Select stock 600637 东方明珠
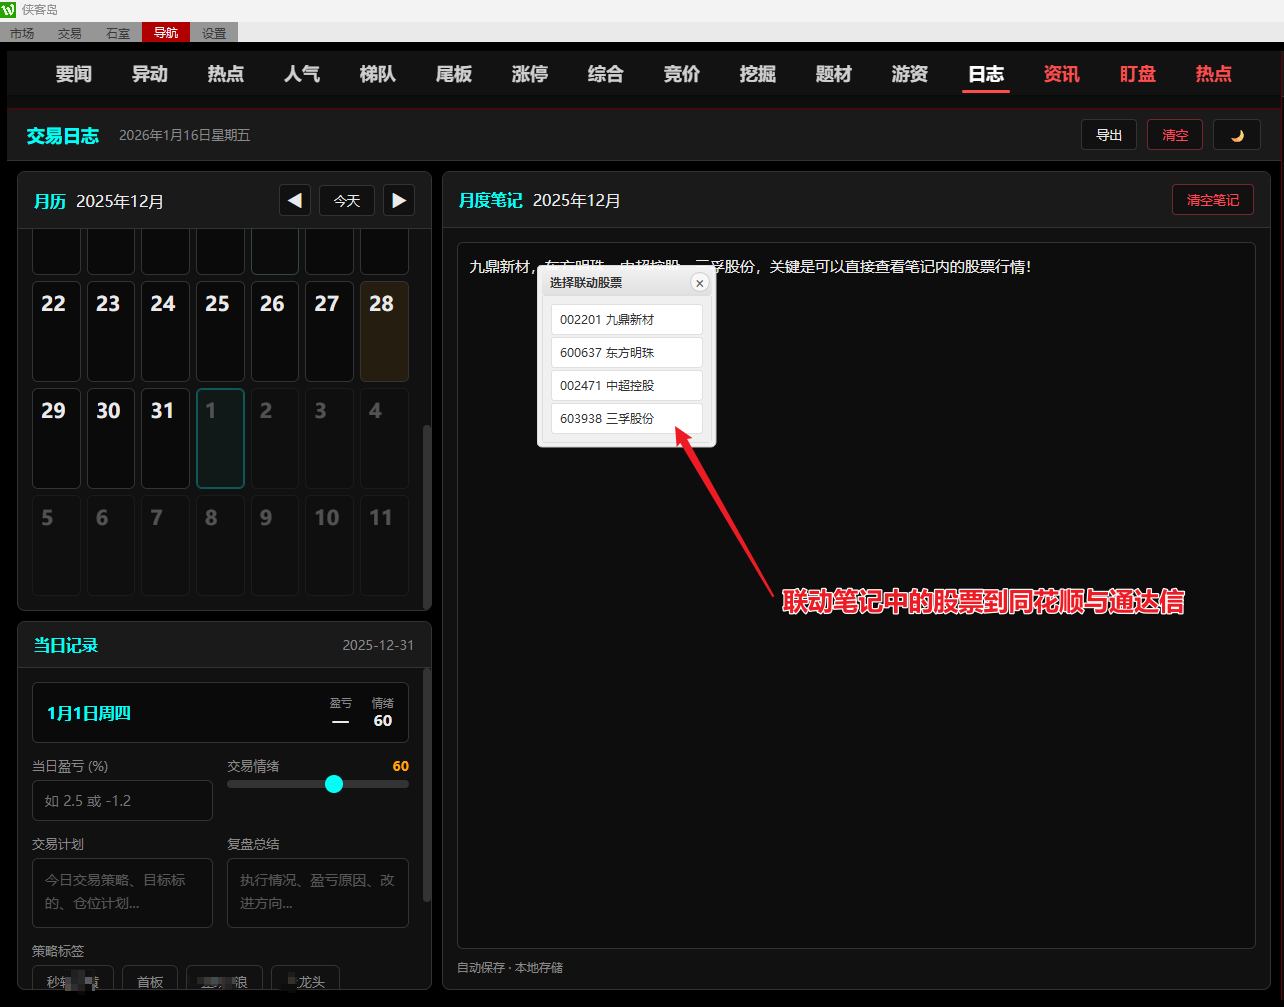 coord(627,353)
